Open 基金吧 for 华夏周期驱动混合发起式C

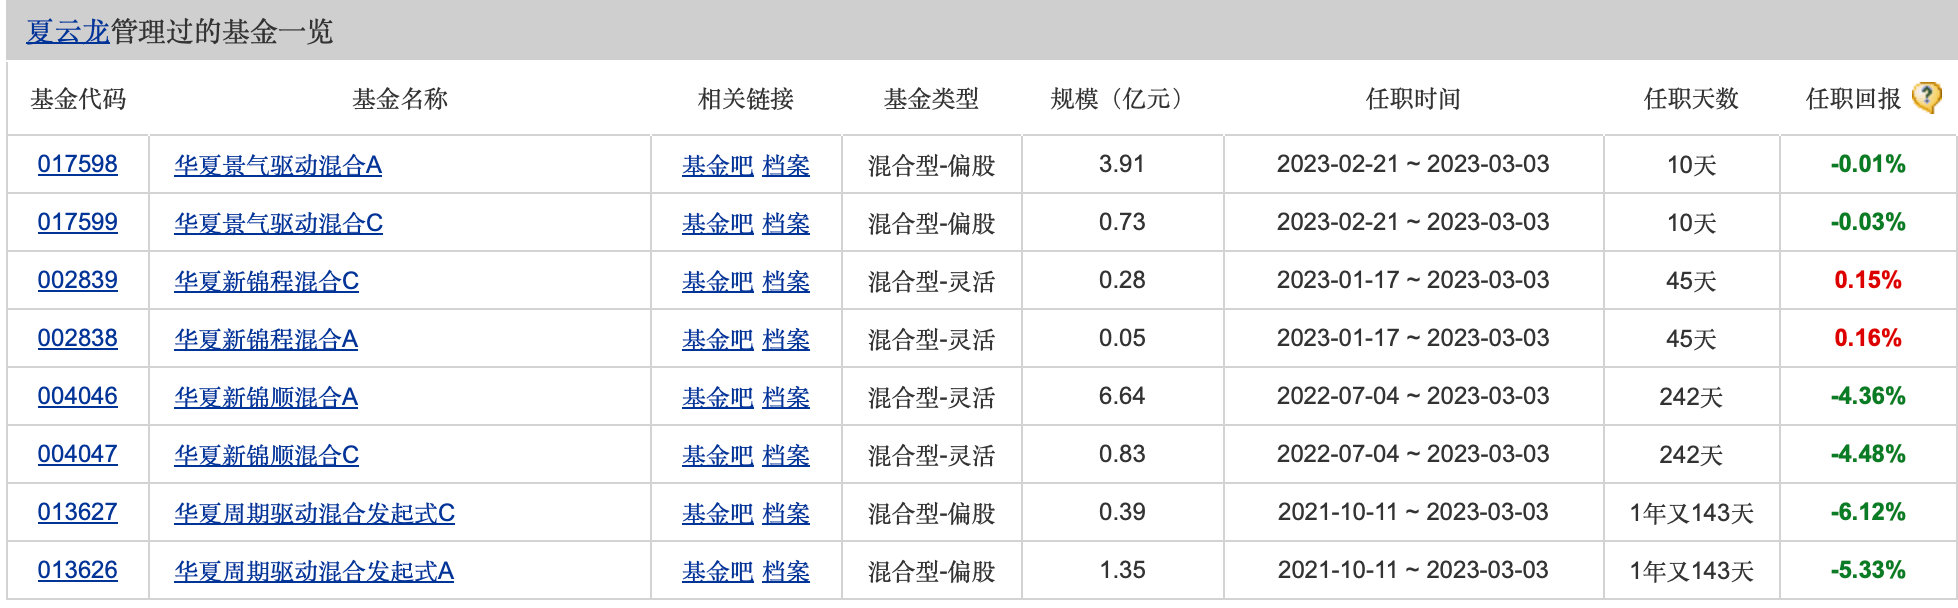point(718,513)
